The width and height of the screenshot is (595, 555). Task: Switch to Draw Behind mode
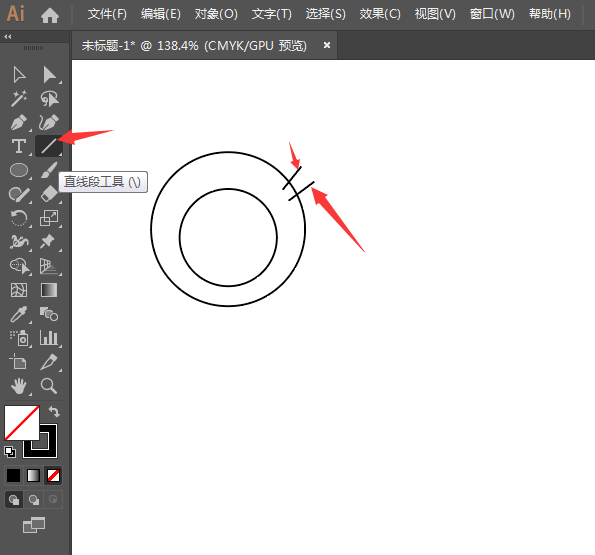click(x=34, y=500)
